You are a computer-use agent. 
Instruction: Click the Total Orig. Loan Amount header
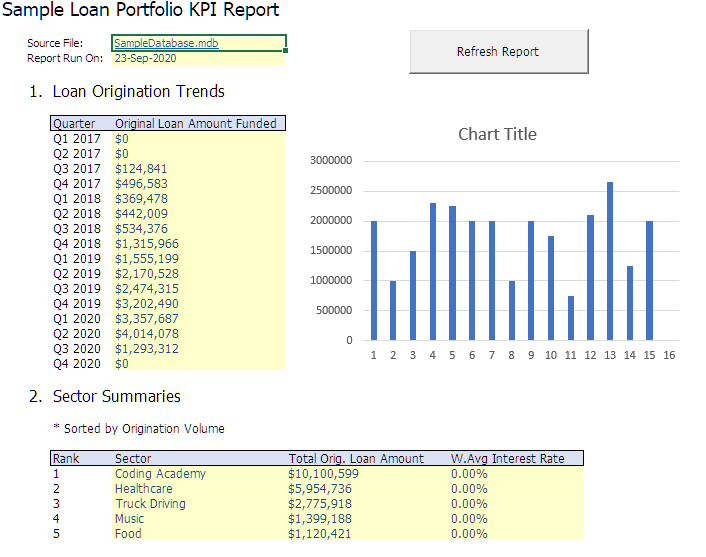(x=356, y=458)
